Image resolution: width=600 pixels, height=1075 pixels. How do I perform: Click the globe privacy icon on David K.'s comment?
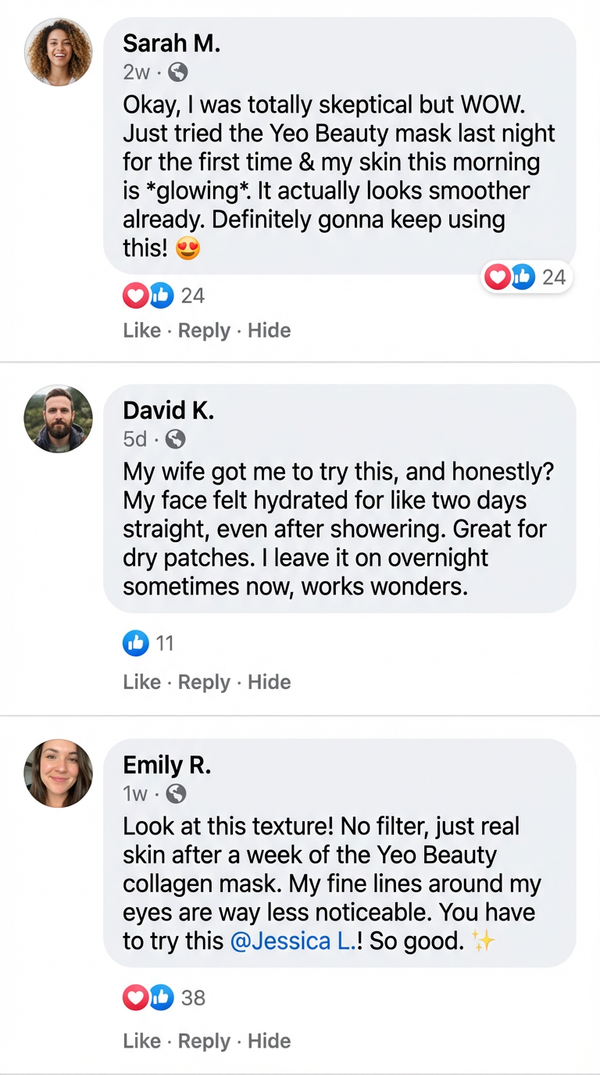click(x=176, y=439)
